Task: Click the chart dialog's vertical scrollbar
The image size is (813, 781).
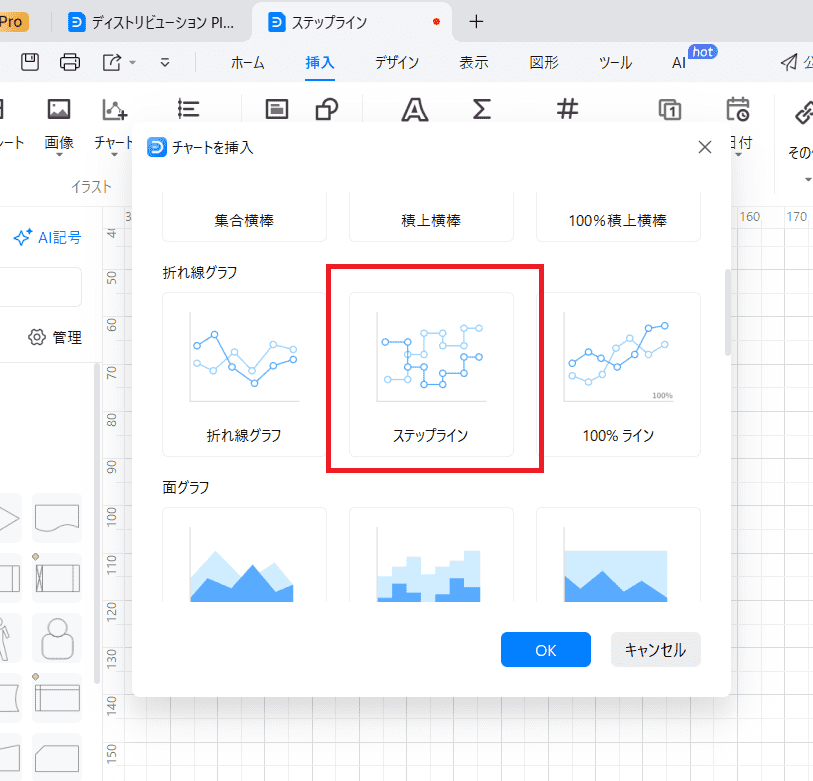Action: coord(727,310)
